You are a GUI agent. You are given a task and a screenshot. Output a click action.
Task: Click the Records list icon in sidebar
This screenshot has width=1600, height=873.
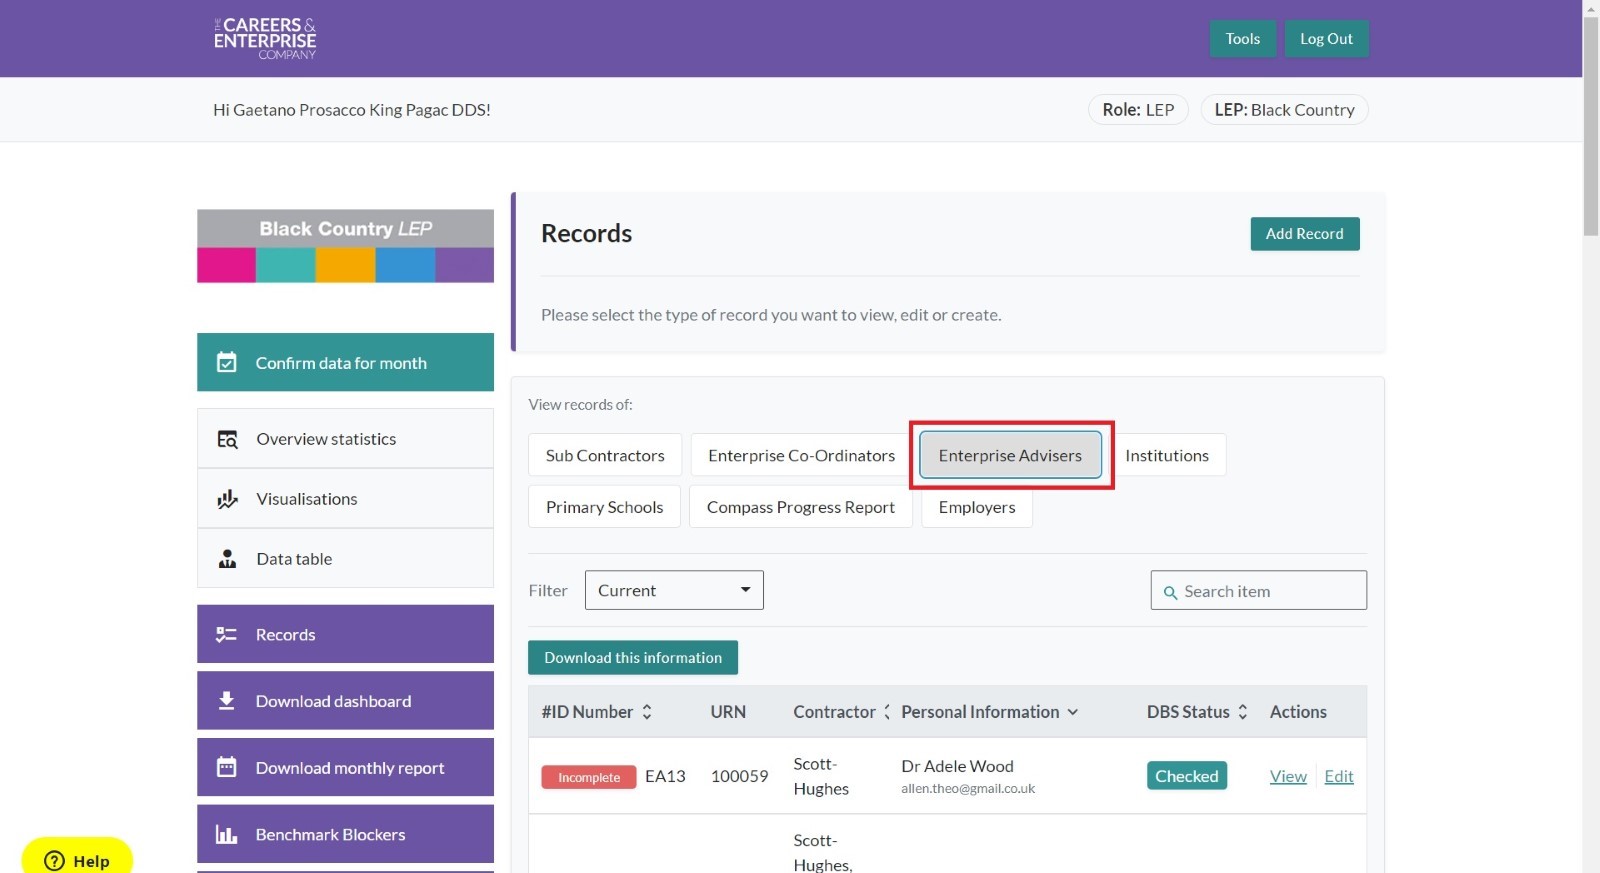point(227,635)
